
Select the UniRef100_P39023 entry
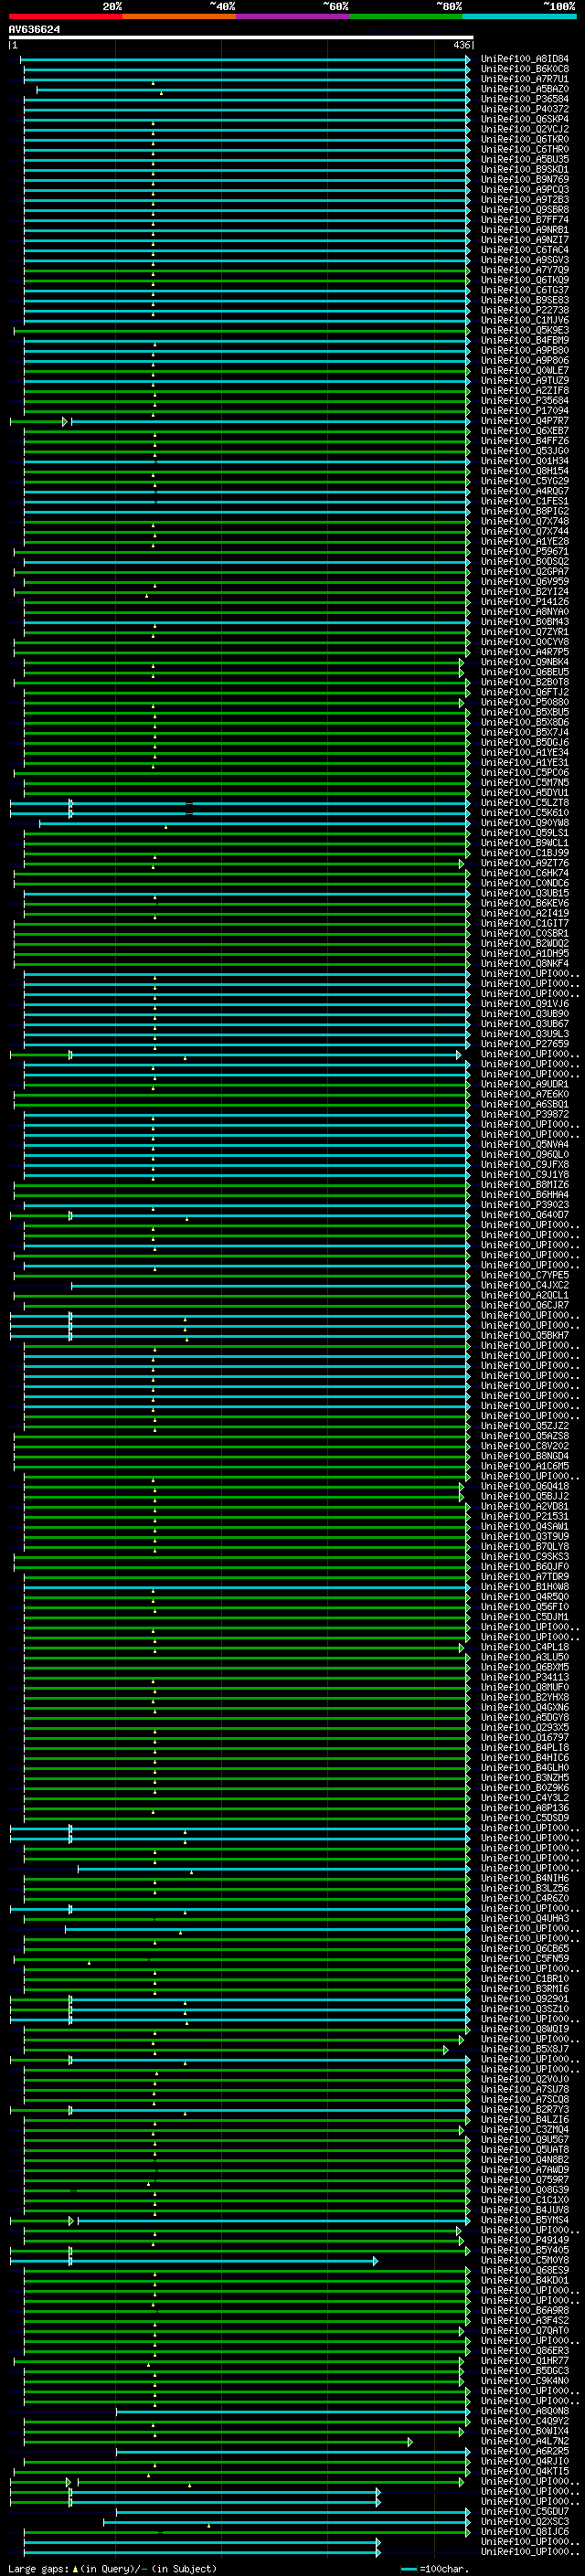tap(525, 1205)
